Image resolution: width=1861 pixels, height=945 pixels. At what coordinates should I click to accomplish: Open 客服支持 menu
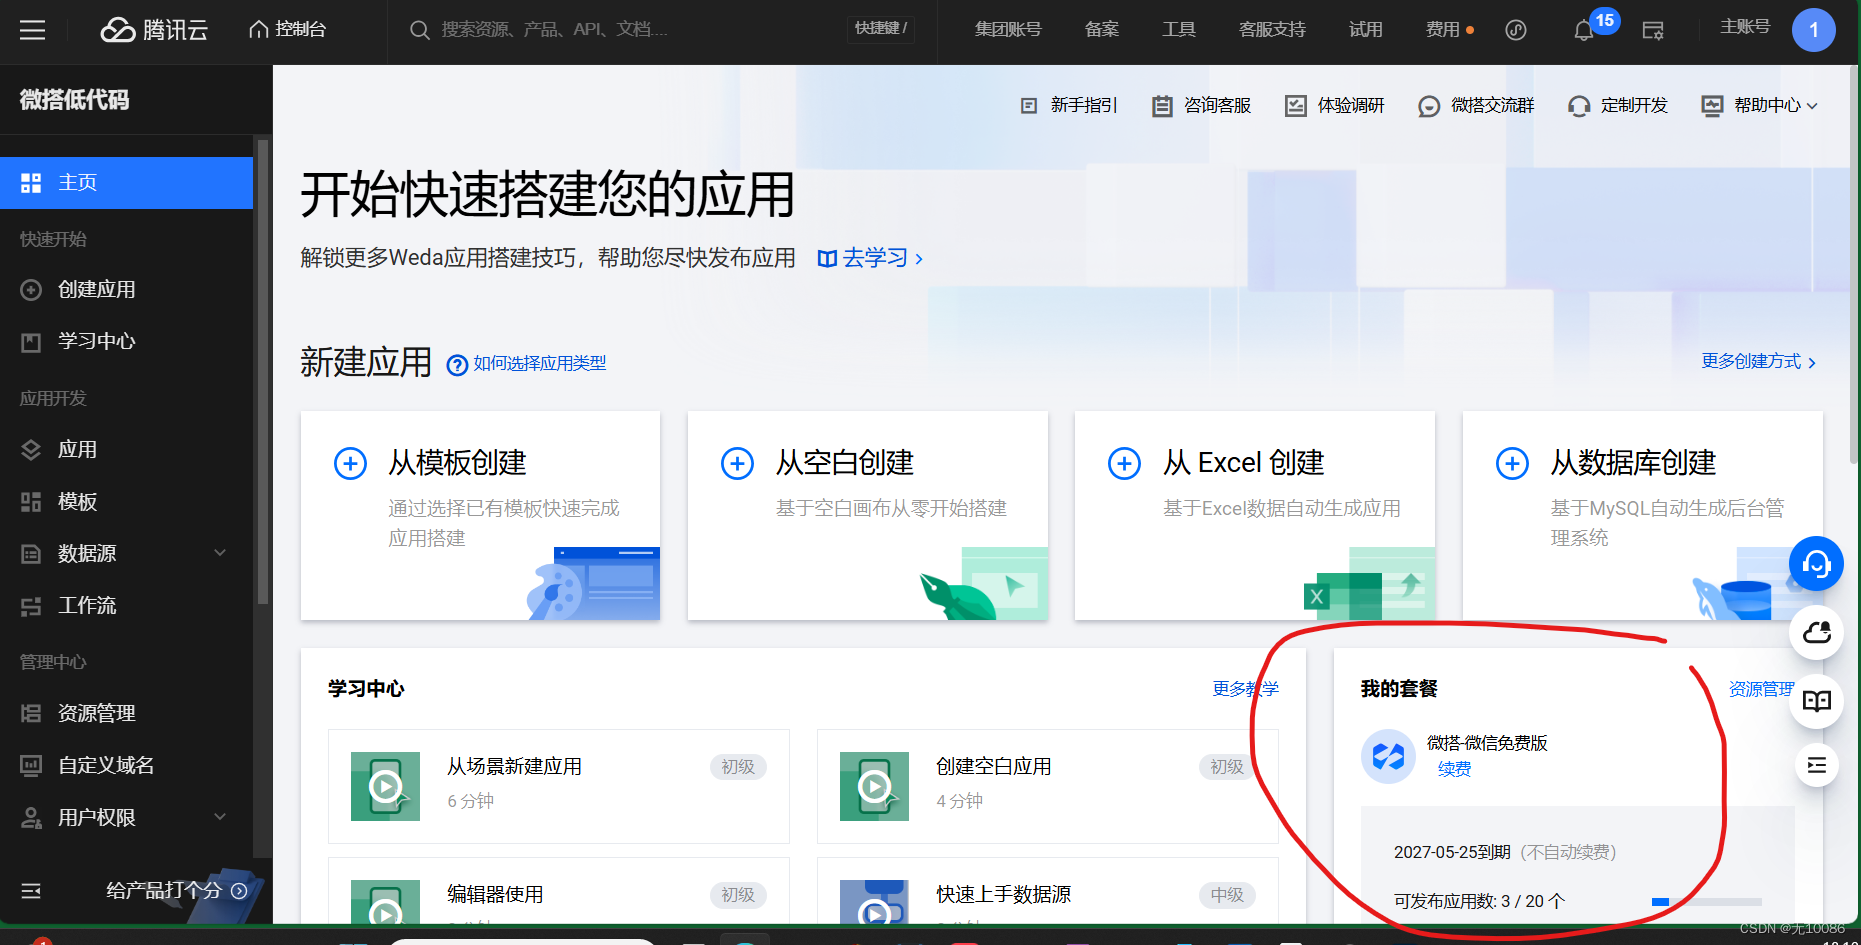coord(1272,30)
